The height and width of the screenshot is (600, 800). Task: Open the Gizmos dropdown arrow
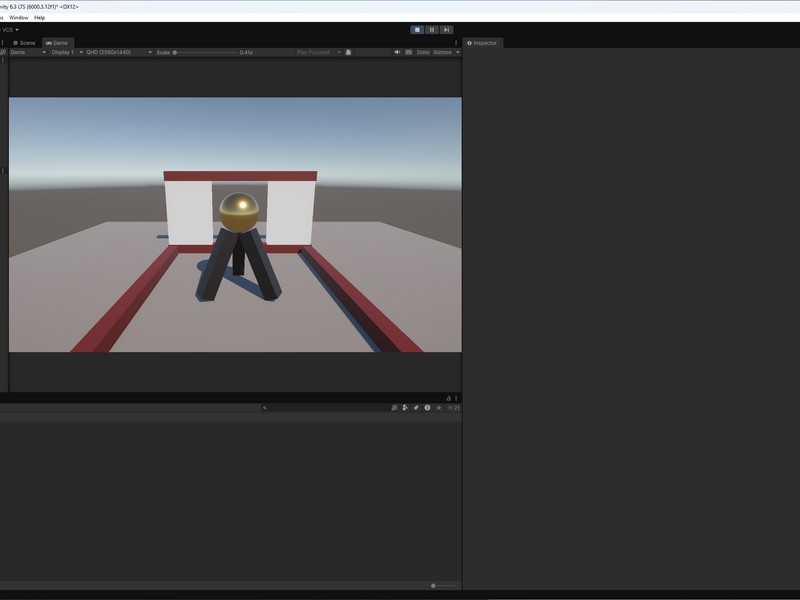[x=458, y=52]
